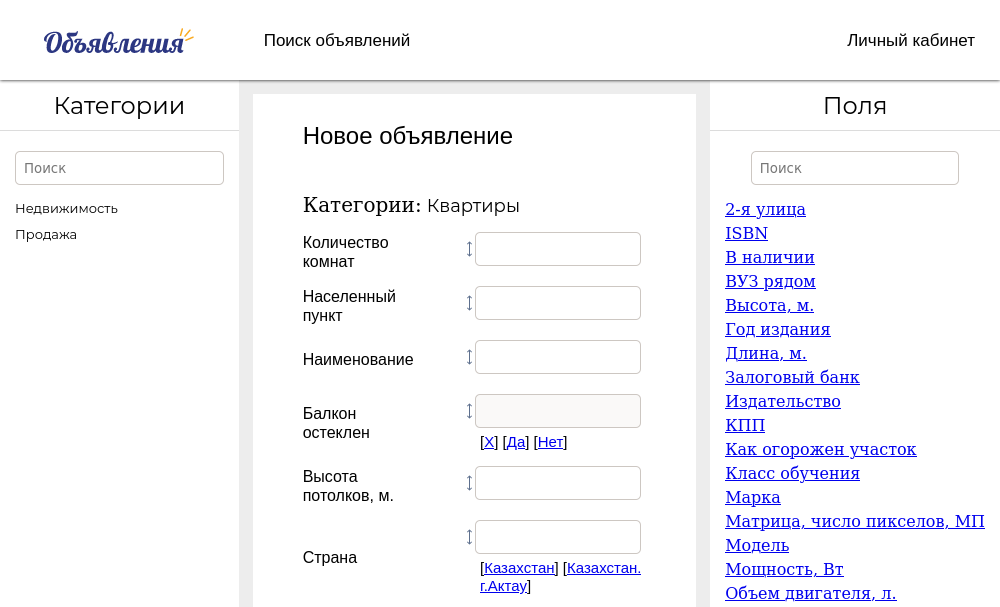Click the Количество комнат input field
The width and height of the screenshot is (1000, 607).
[x=557, y=249]
